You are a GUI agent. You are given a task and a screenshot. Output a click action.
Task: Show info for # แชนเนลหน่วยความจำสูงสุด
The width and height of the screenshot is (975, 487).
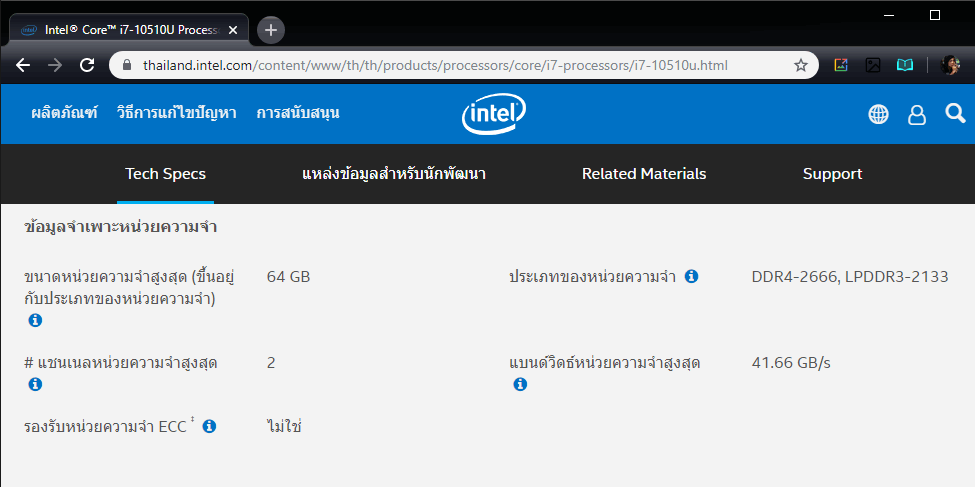[35, 384]
